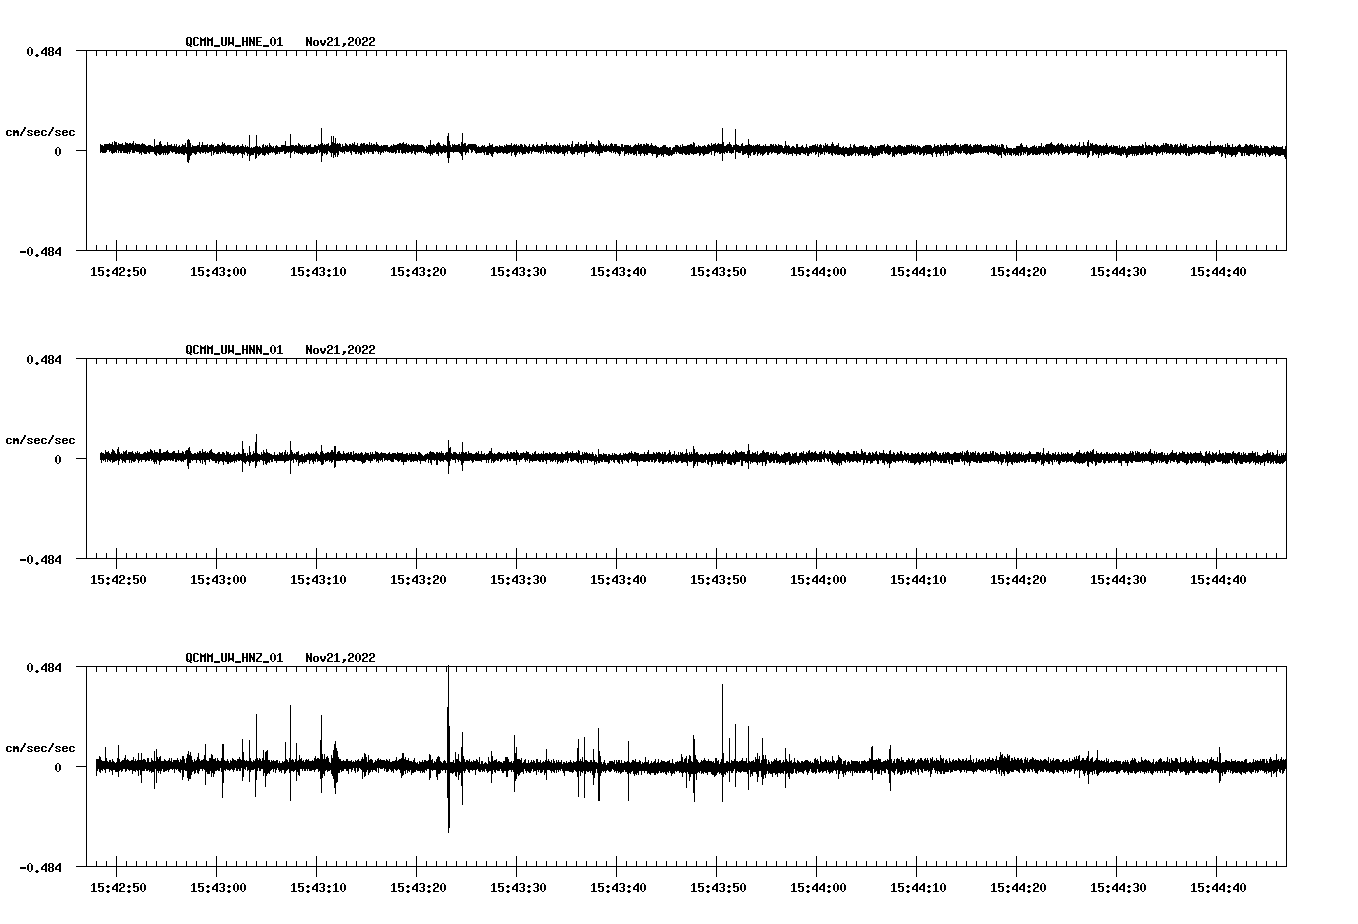1358x924 pixels.
Task: Click the cm/sec/sec unit label of HNZ plot
Action: pyautogui.click(x=40, y=748)
